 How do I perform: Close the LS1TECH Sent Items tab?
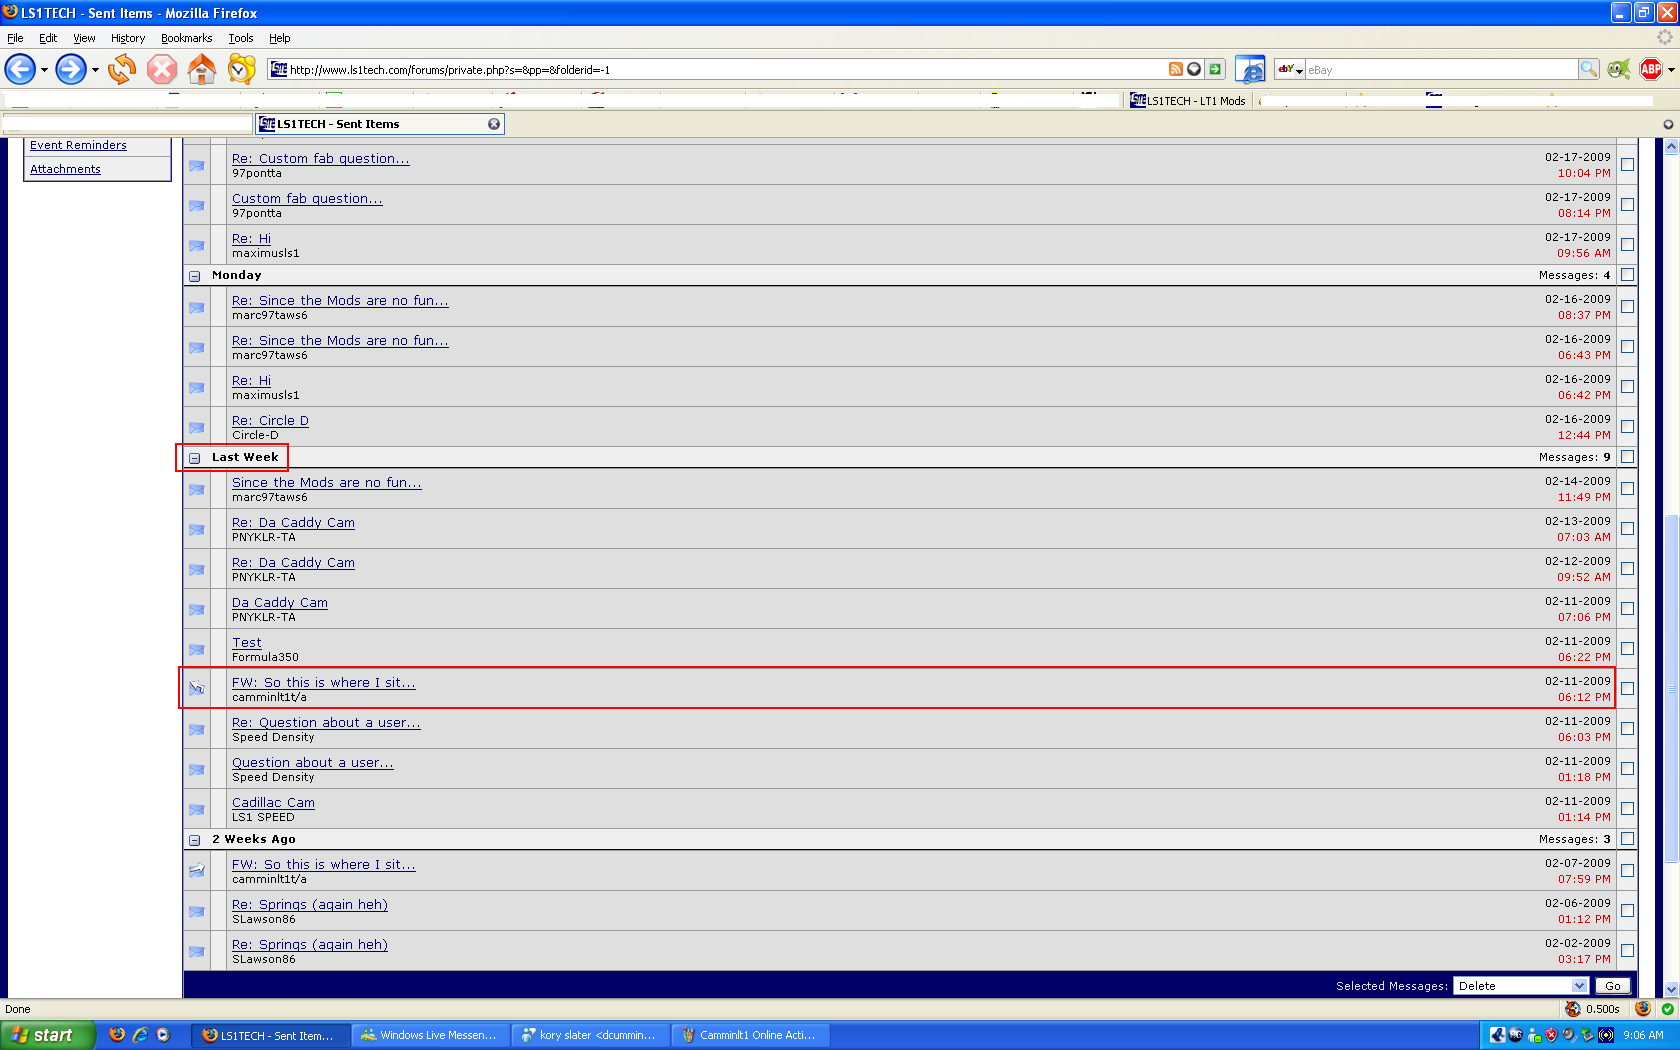coord(494,124)
